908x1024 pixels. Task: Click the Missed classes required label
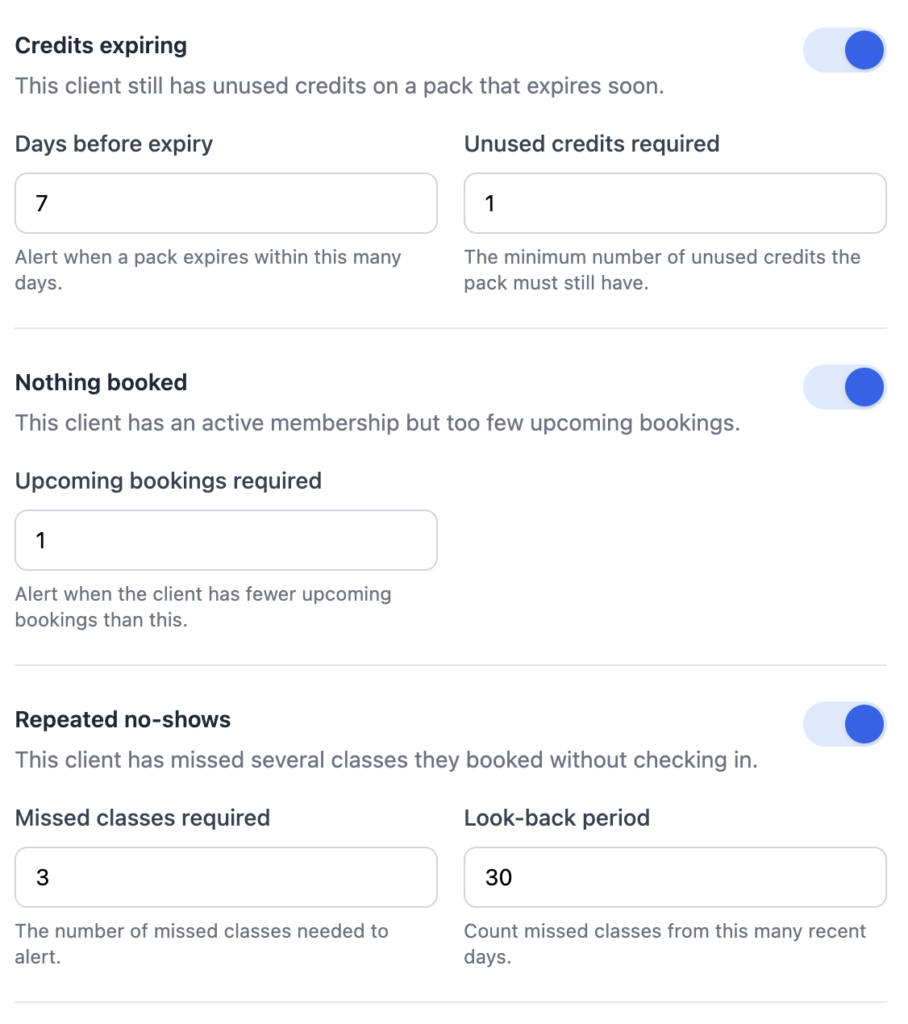tap(142, 818)
